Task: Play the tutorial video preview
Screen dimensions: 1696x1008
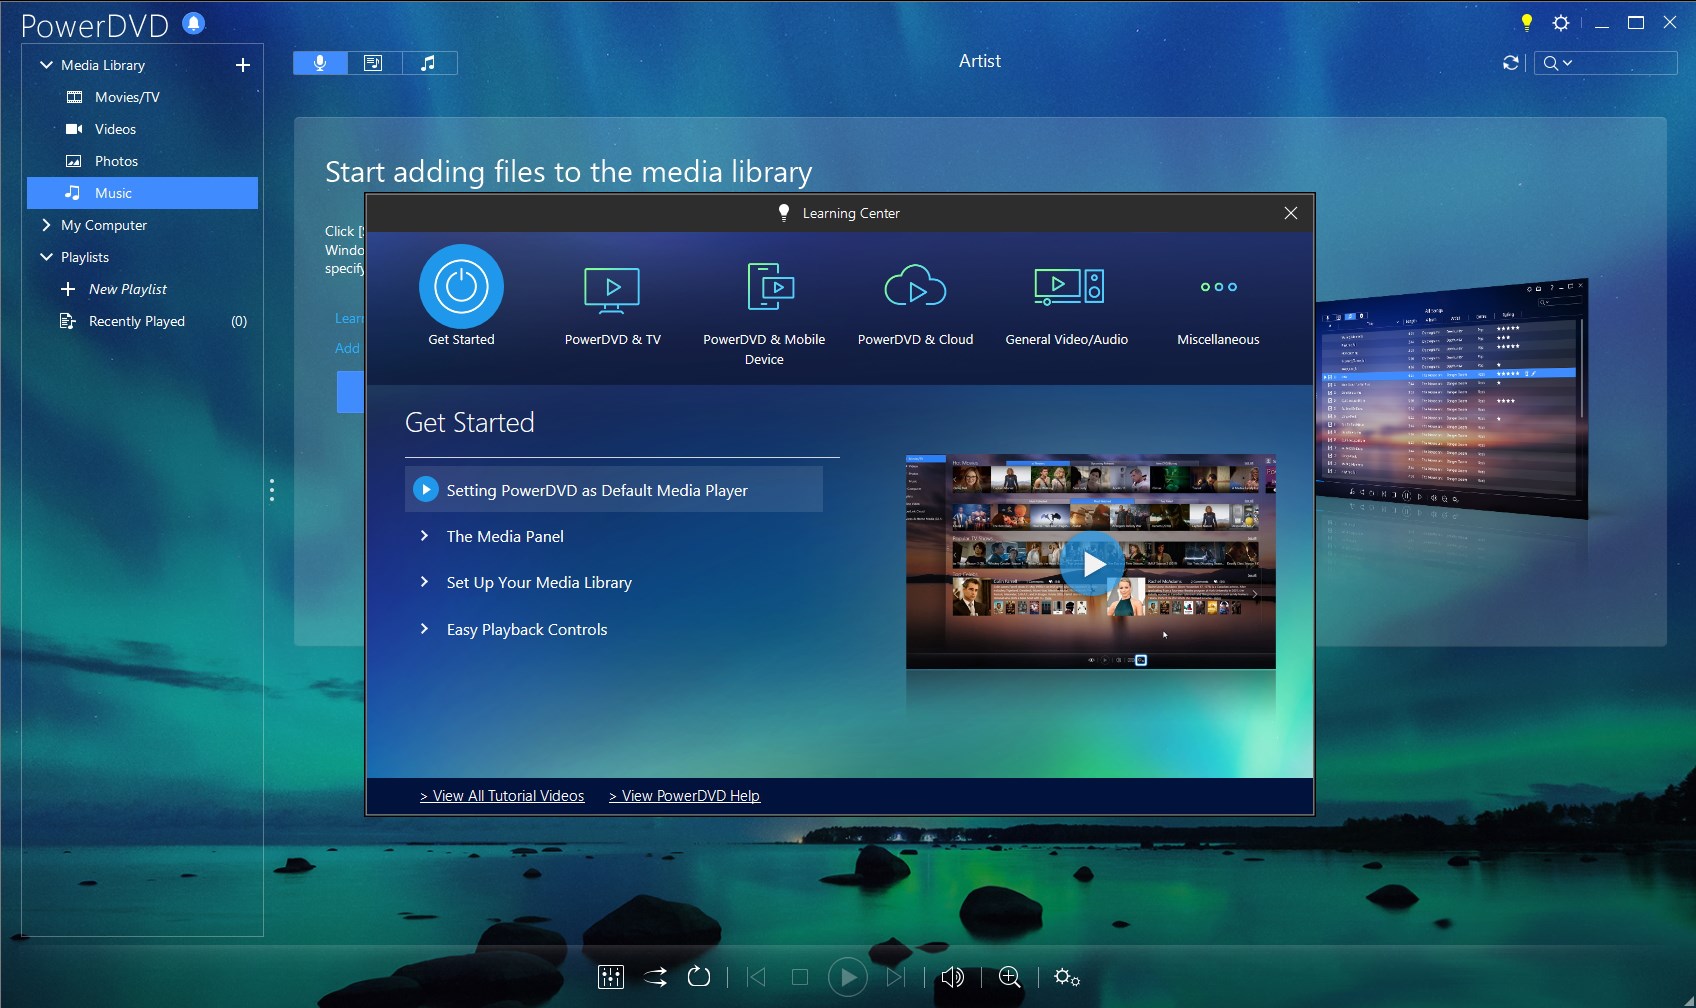Action: (1091, 564)
